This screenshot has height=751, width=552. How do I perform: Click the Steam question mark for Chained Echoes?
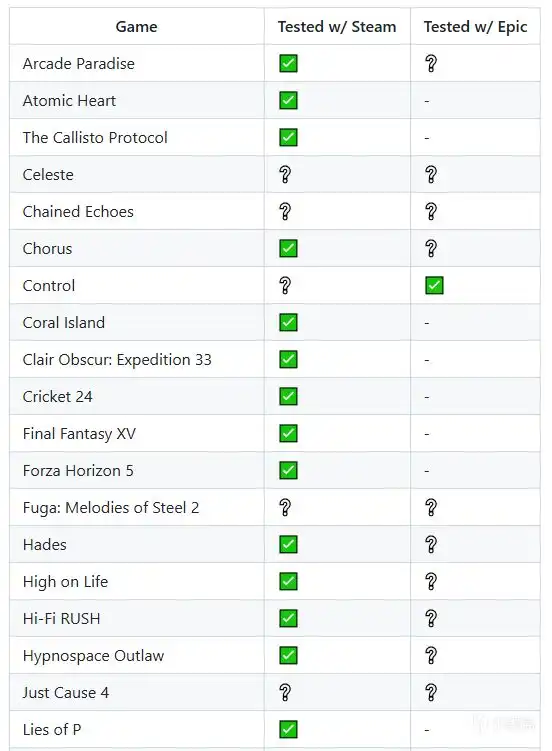coord(285,211)
